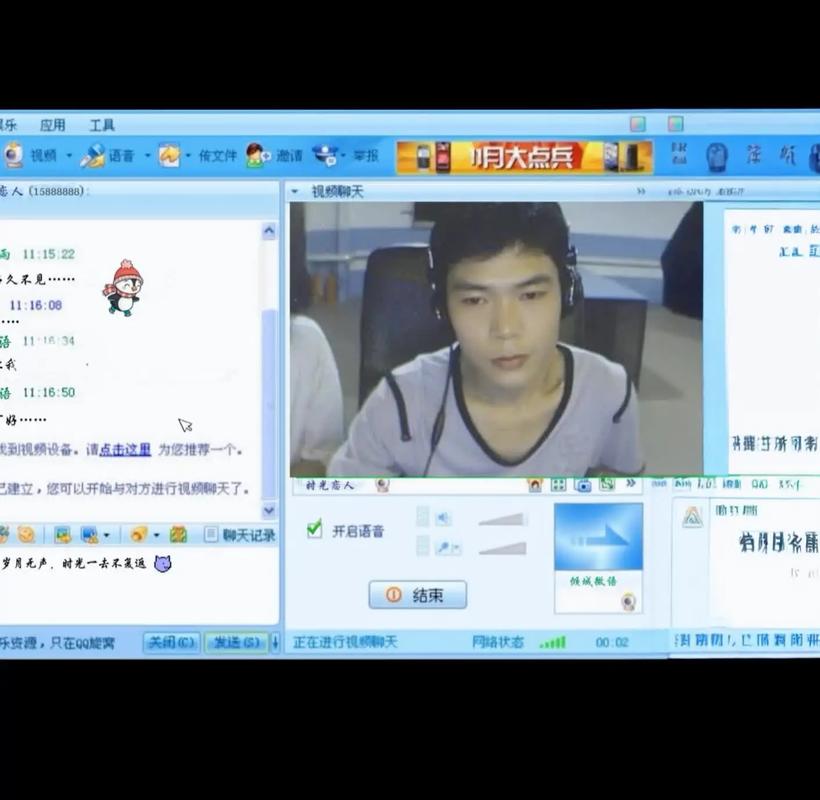The width and height of the screenshot is (820, 800).
Task: Adjust the speaker volume slider
Action: click(x=502, y=519)
